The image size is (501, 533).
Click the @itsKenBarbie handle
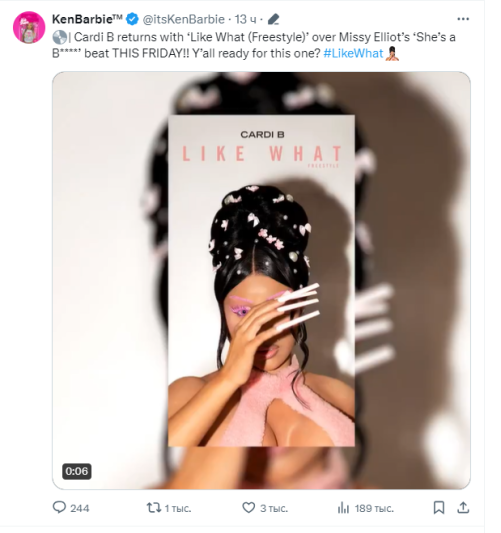(x=184, y=19)
